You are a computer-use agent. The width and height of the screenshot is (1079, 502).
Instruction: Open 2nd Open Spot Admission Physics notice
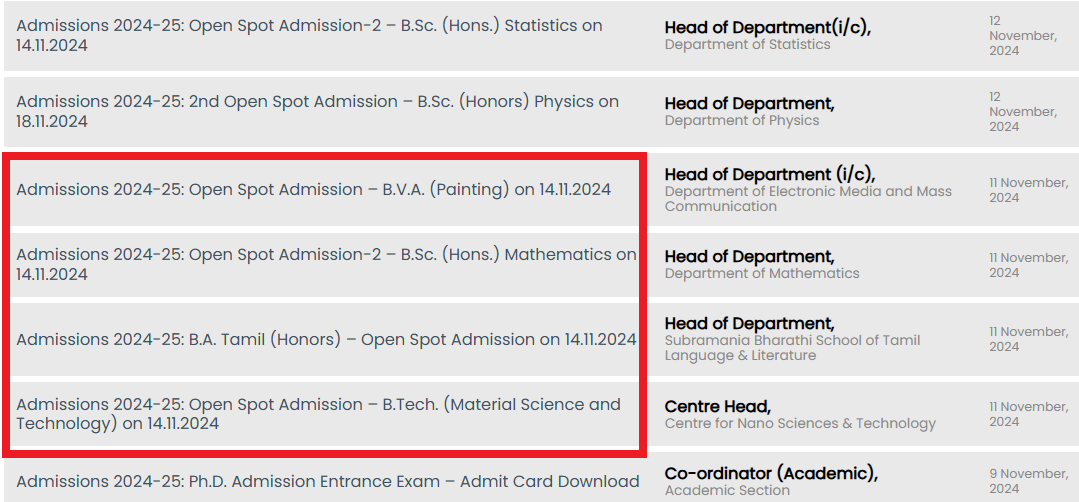pos(317,111)
